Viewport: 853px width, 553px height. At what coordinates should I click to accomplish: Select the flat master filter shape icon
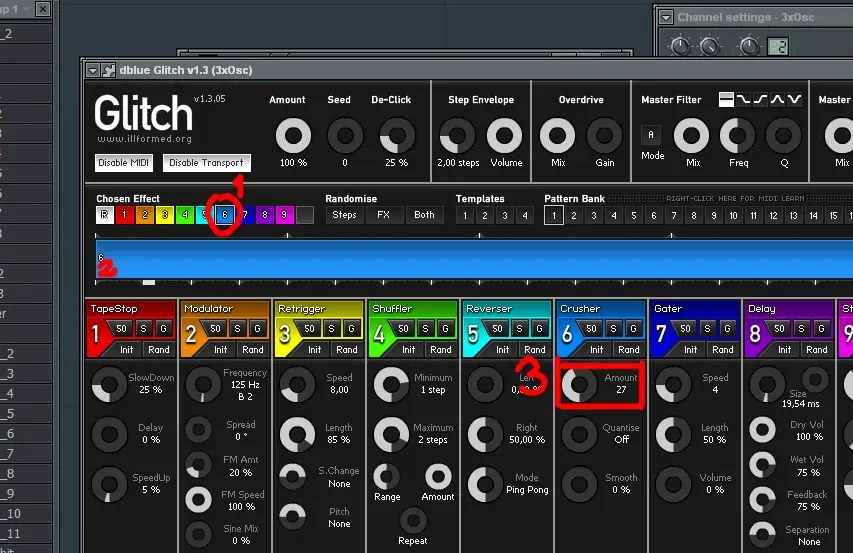pos(726,100)
